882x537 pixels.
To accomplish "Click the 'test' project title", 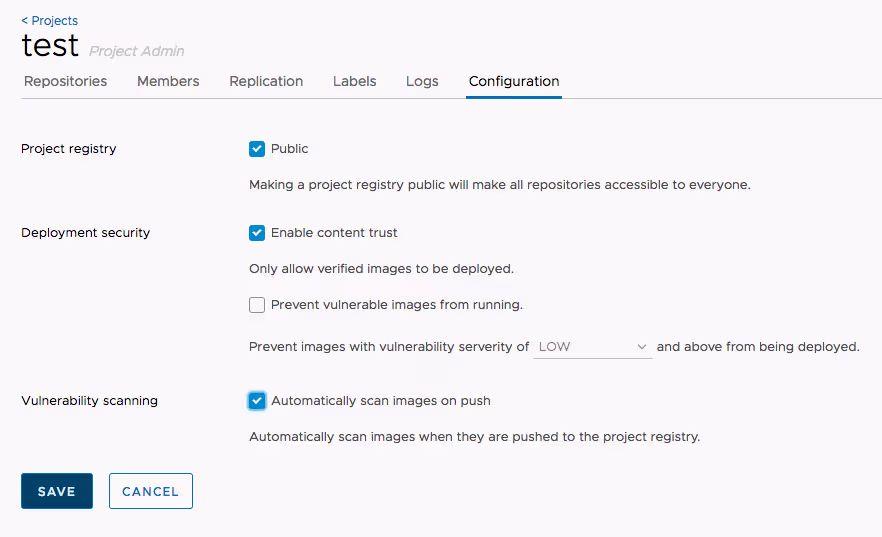I will [x=50, y=46].
